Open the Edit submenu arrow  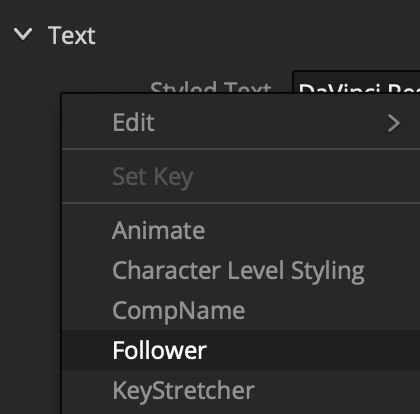(x=394, y=124)
